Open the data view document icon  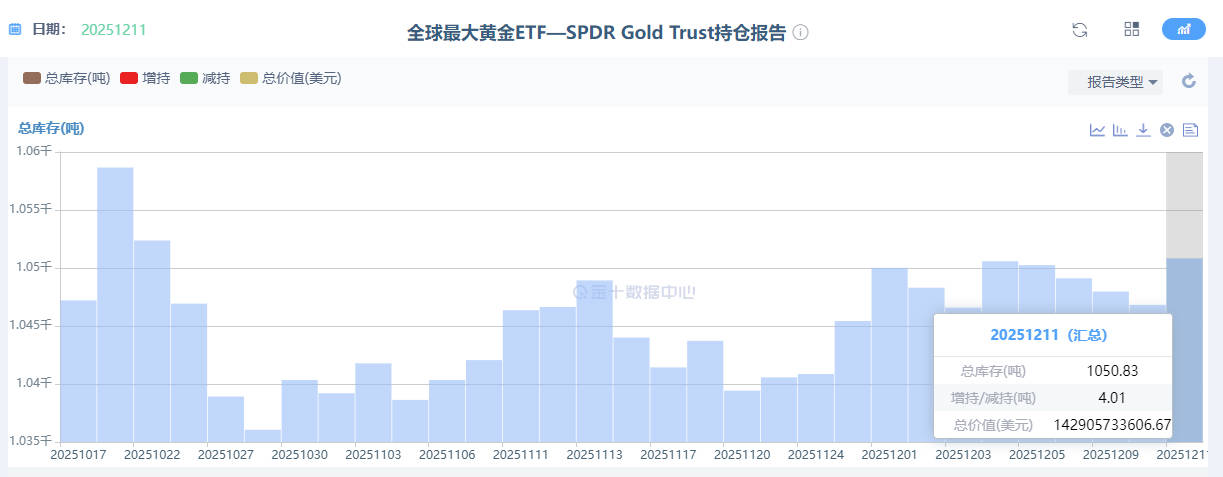1190,130
